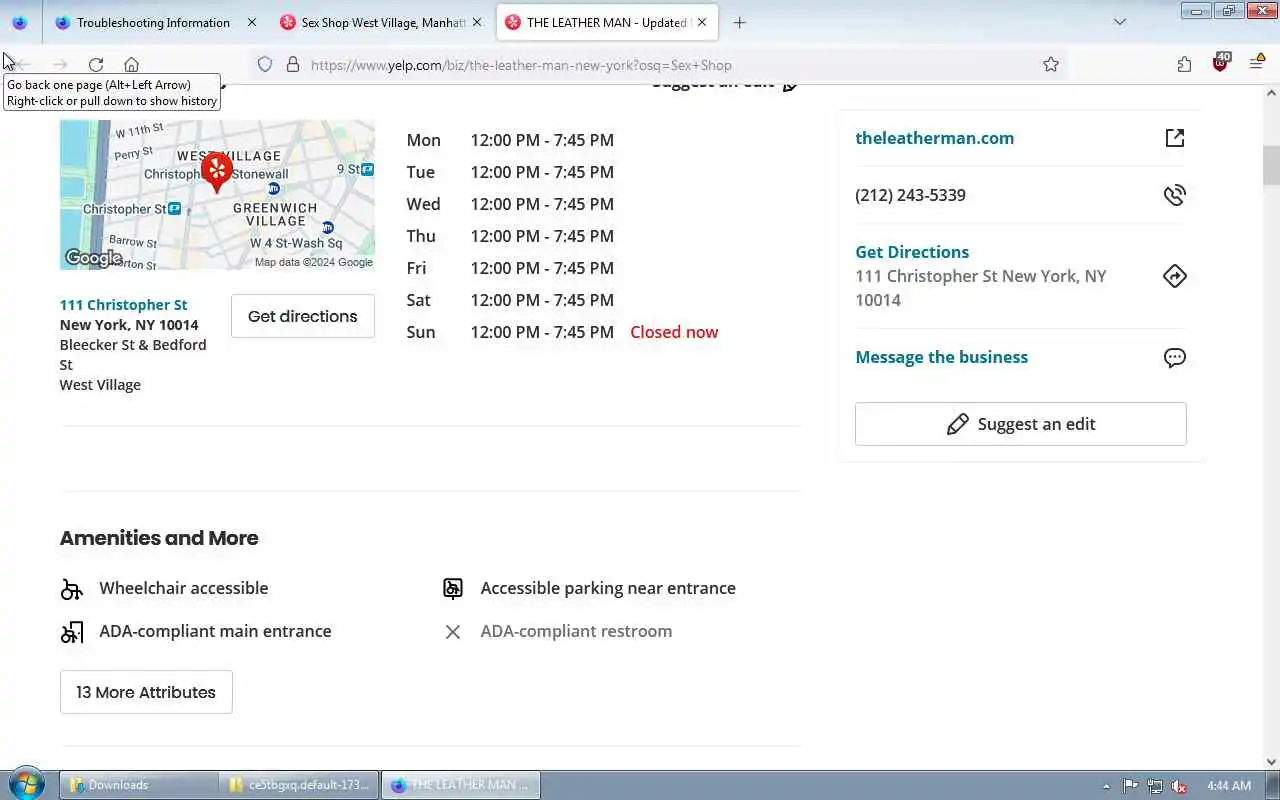Open the Get Directions link
Screen dimensions: 1280x800
[x=912, y=252]
